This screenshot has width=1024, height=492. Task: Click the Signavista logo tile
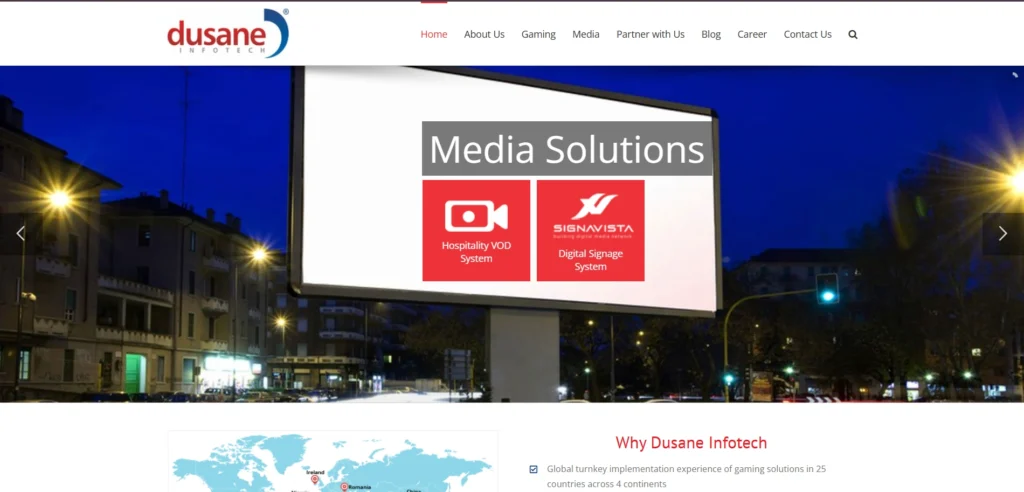(590, 231)
